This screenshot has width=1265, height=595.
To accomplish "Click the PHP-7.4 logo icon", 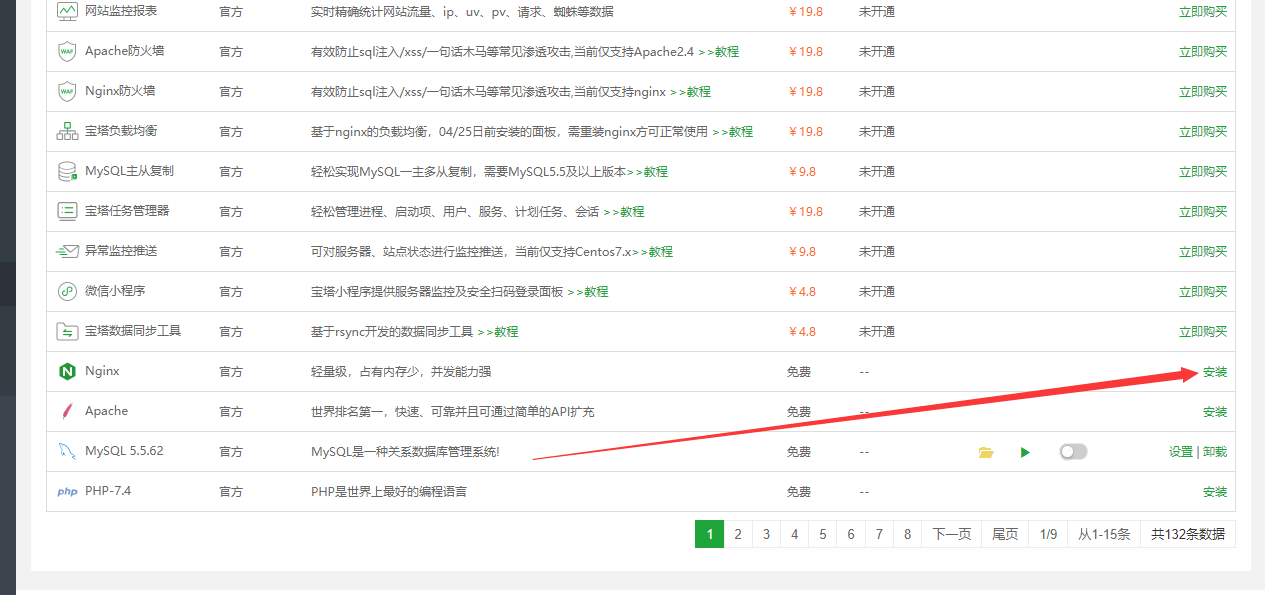I will coord(67,492).
